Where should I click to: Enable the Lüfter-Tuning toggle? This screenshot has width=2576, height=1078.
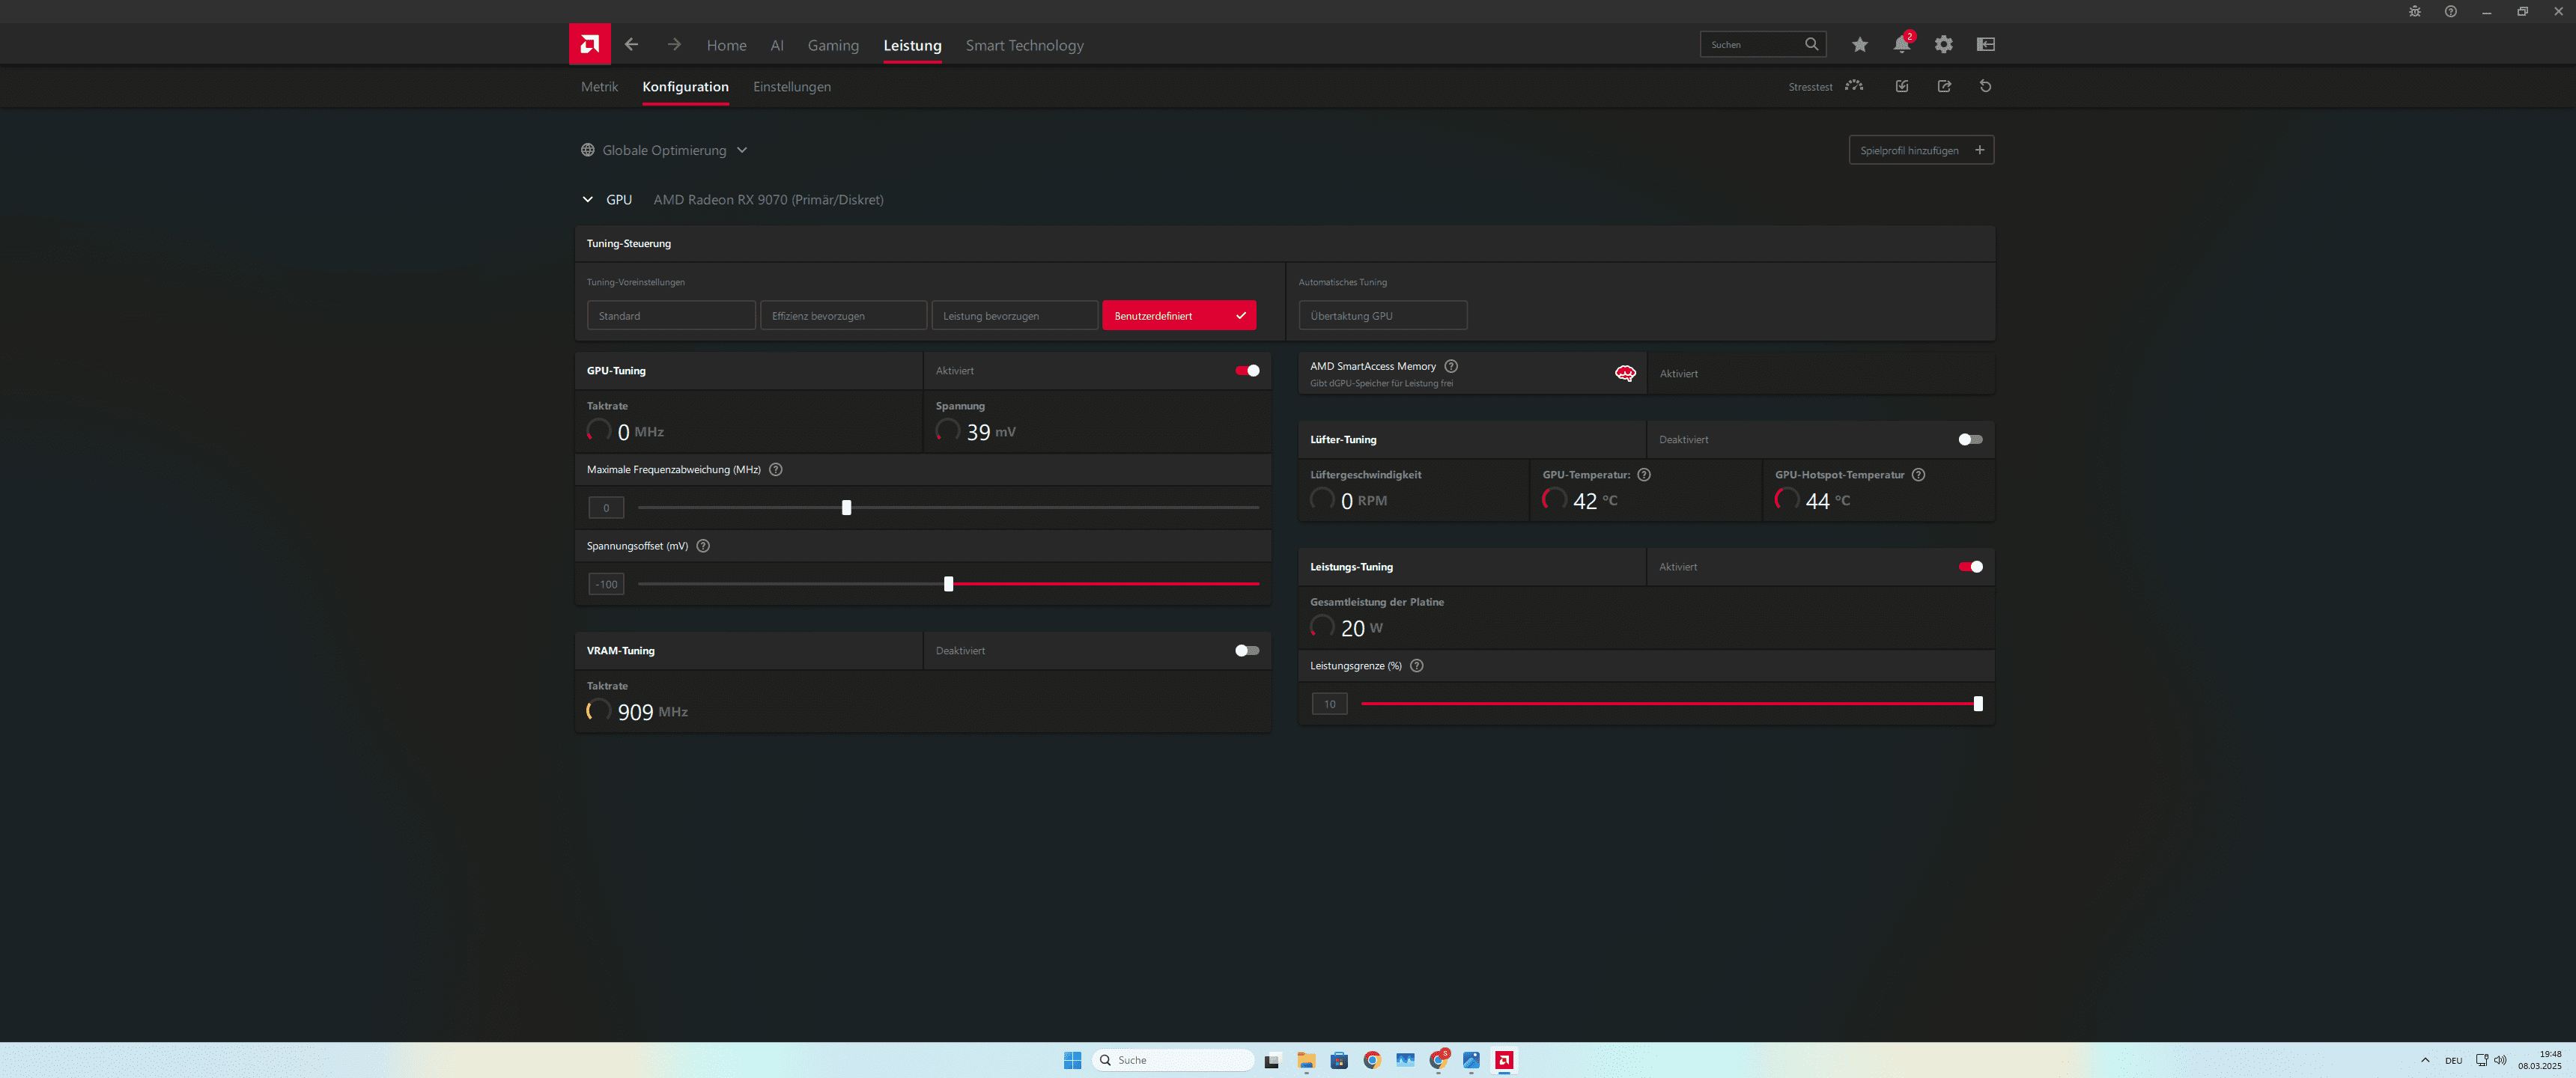tap(1969, 440)
